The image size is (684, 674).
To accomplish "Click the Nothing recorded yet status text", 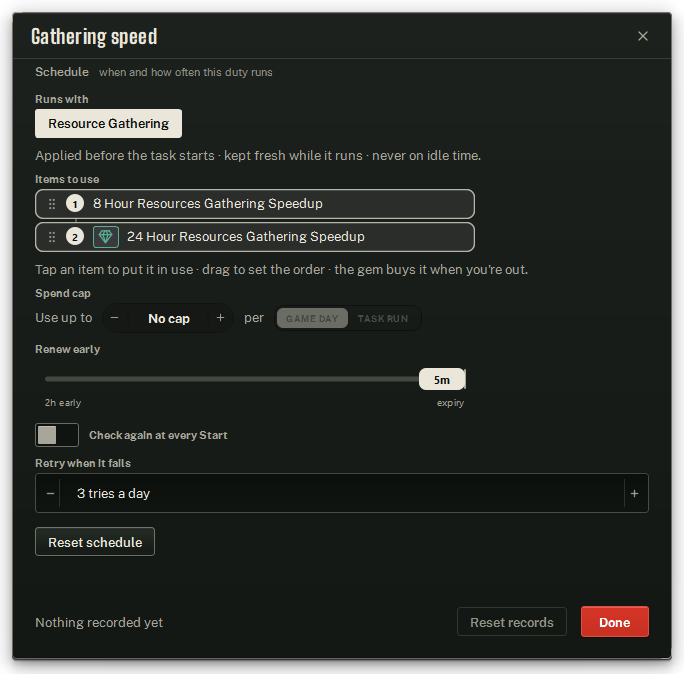I will [x=99, y=623].
